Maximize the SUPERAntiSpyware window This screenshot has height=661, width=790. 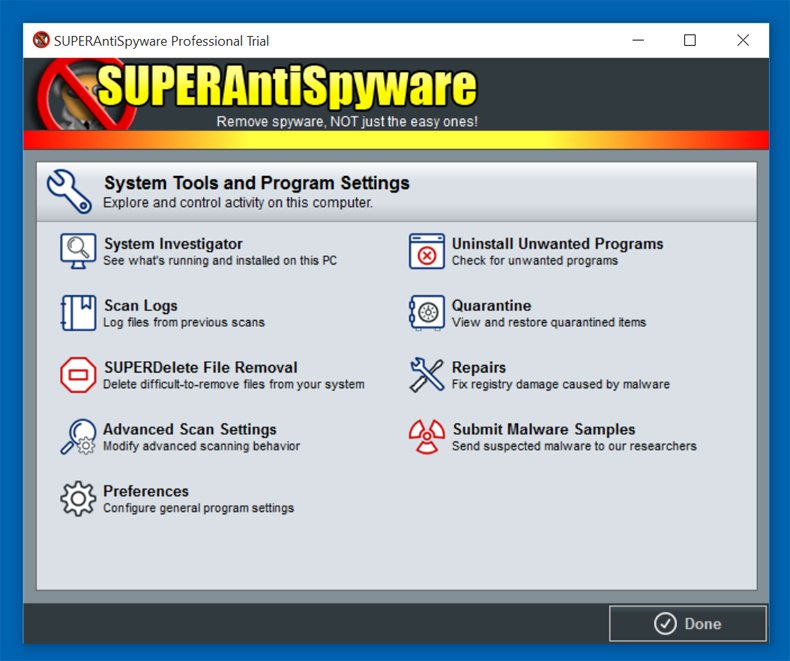point(690,40)
